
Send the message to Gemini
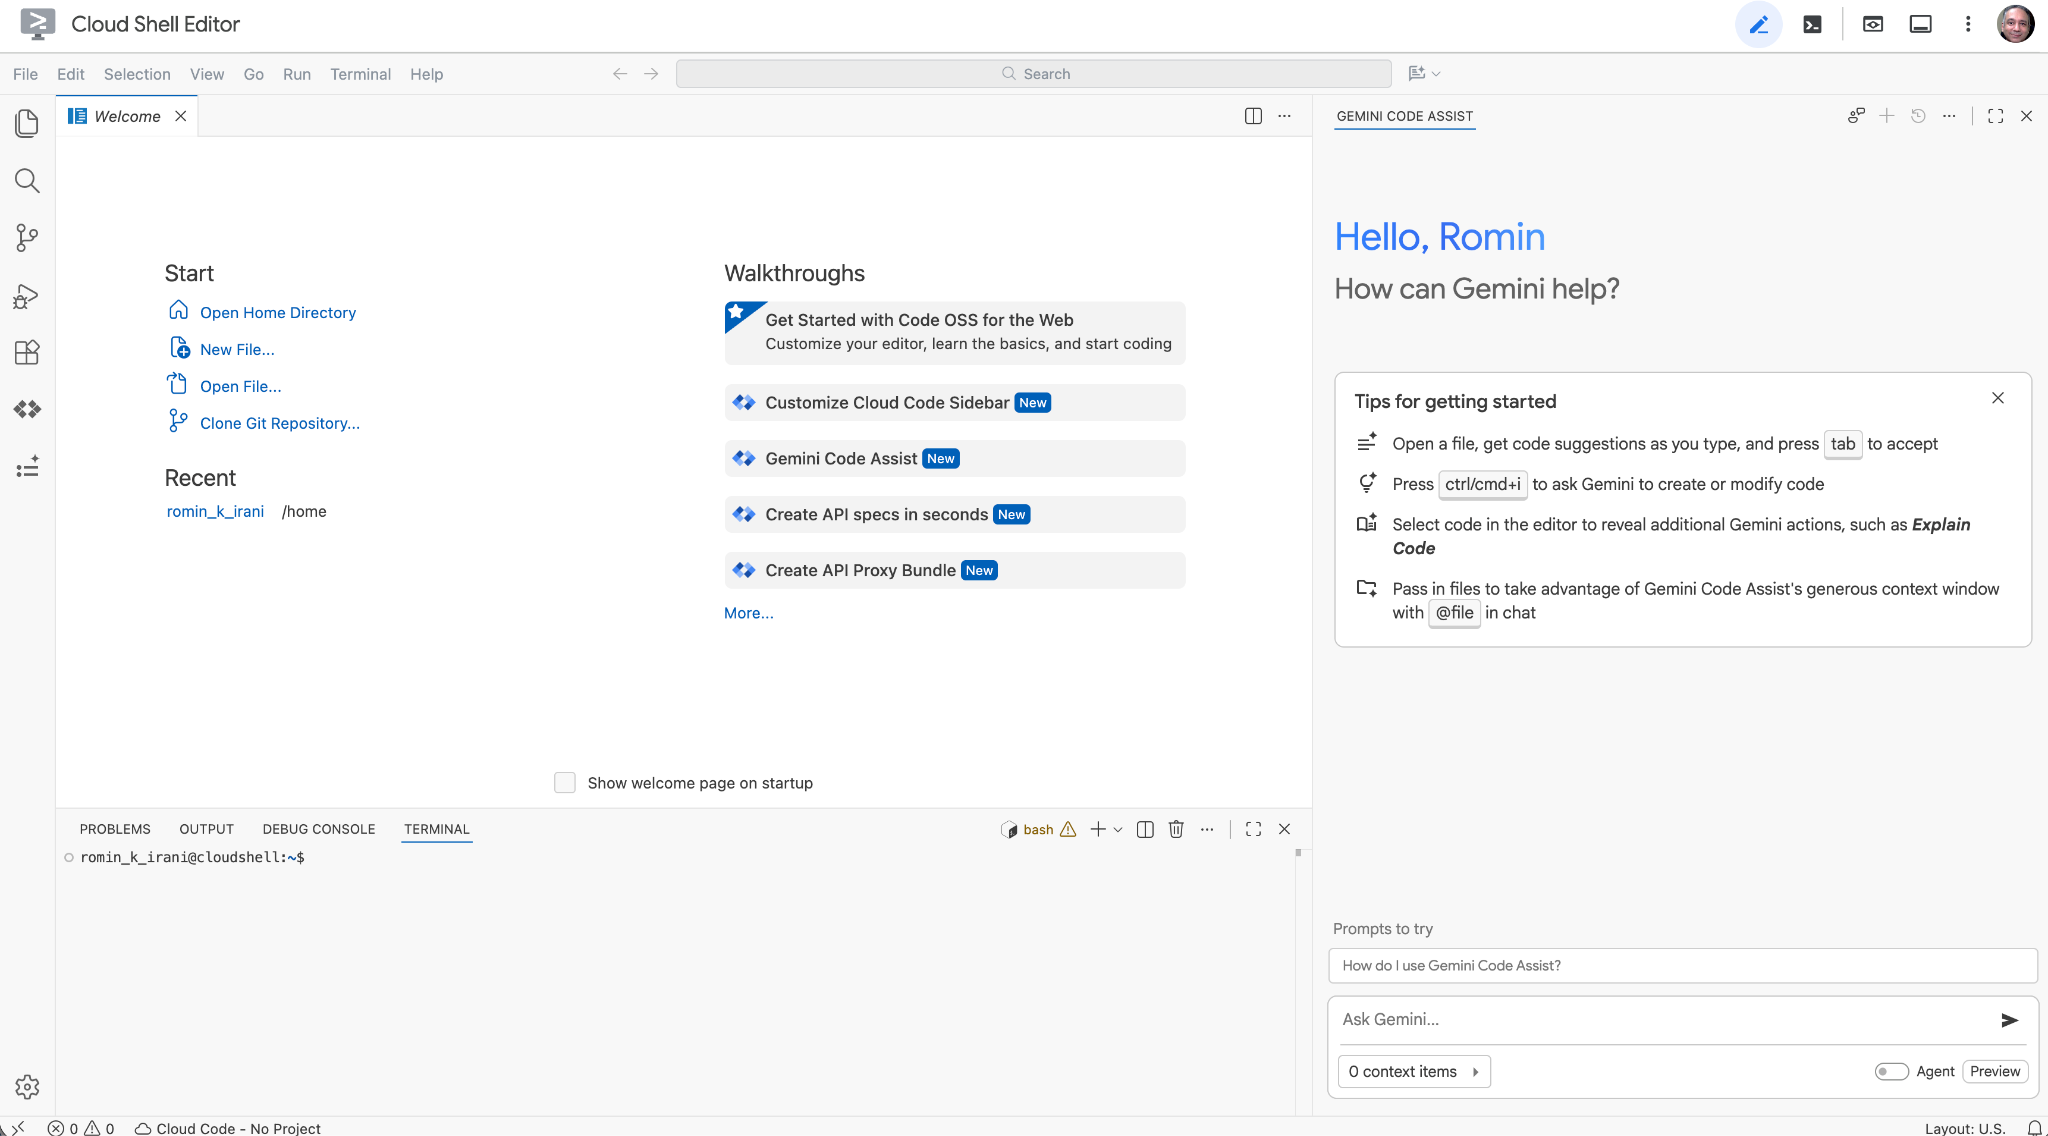tap(2009, 1020)
